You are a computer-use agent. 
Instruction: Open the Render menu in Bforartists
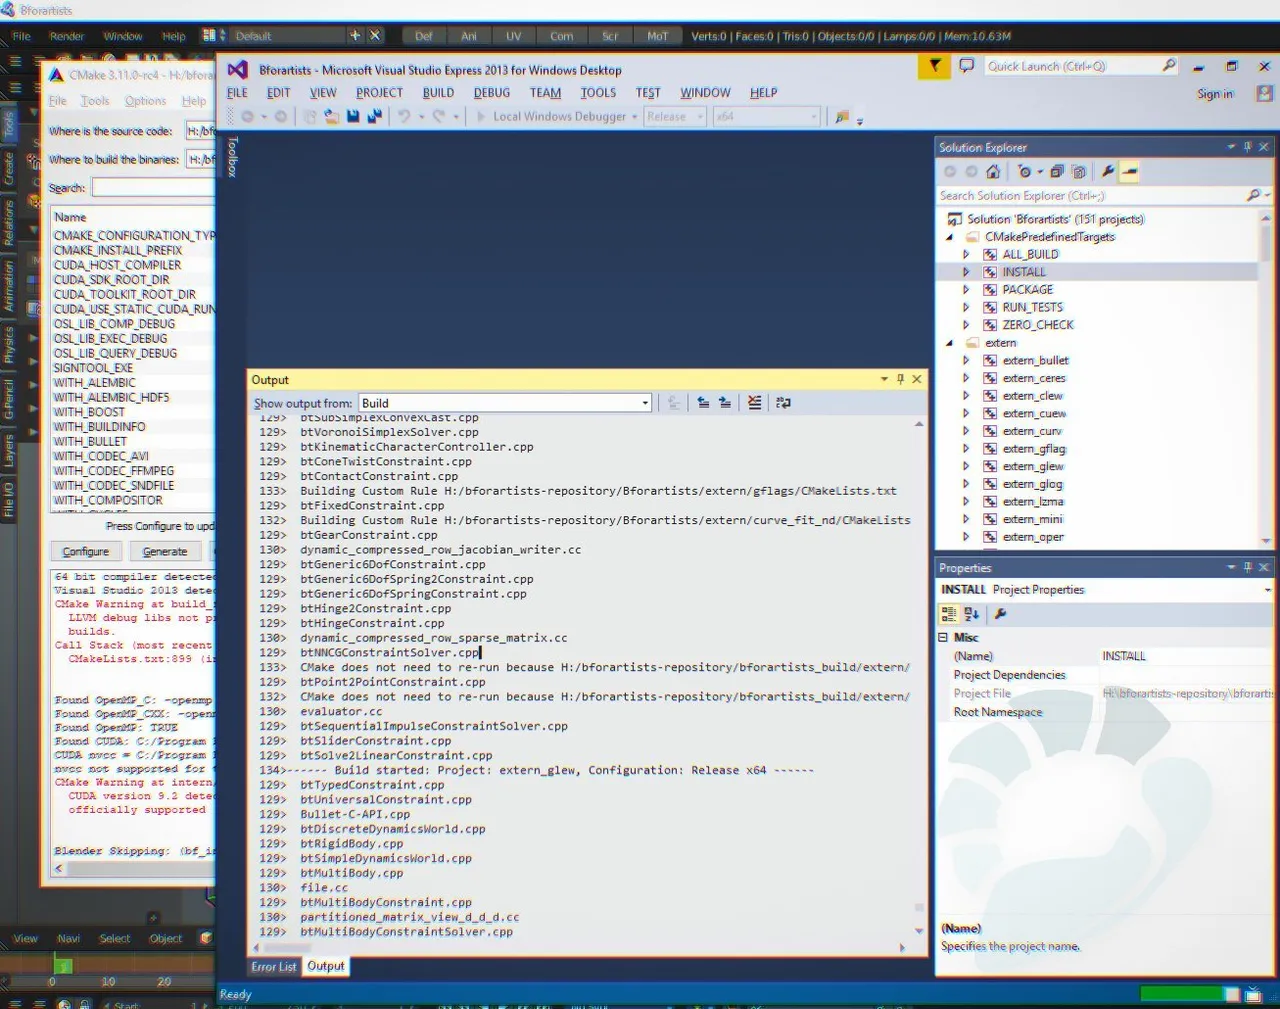click(x=67, y=36)
